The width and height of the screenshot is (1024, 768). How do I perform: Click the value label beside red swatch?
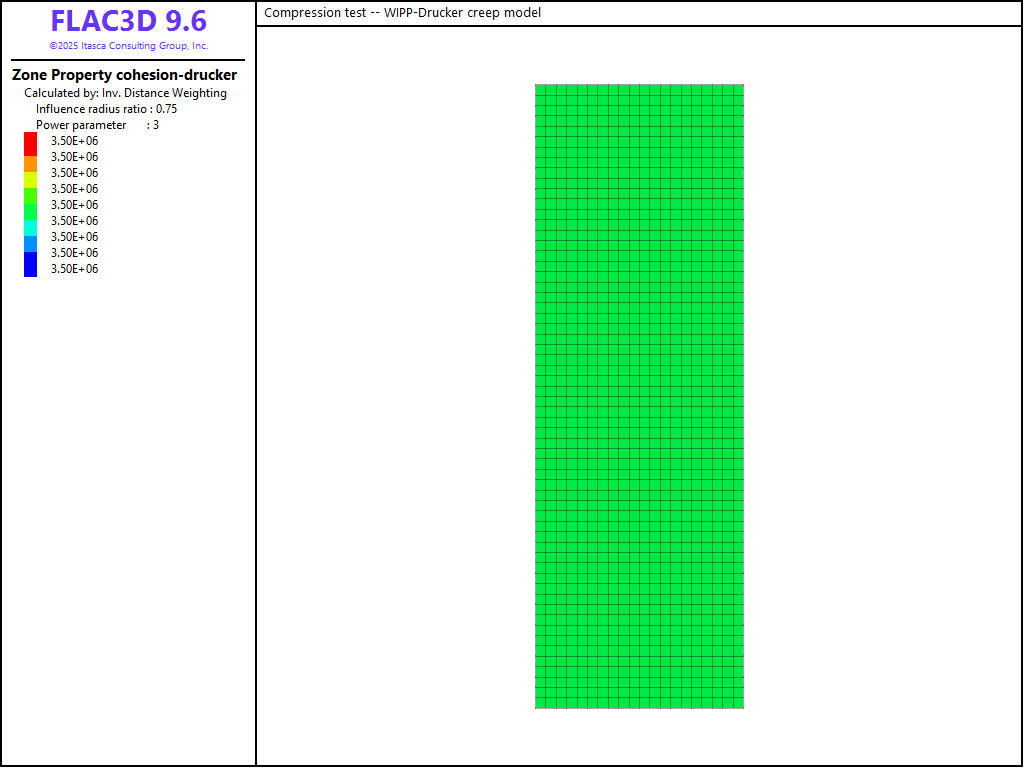click(74, 141)
